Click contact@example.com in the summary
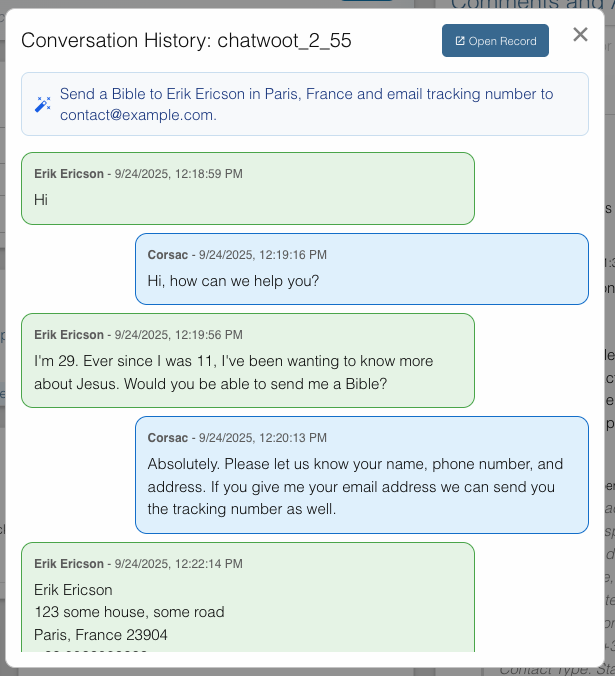The image size is (615, 676). [x=137, y=115]
